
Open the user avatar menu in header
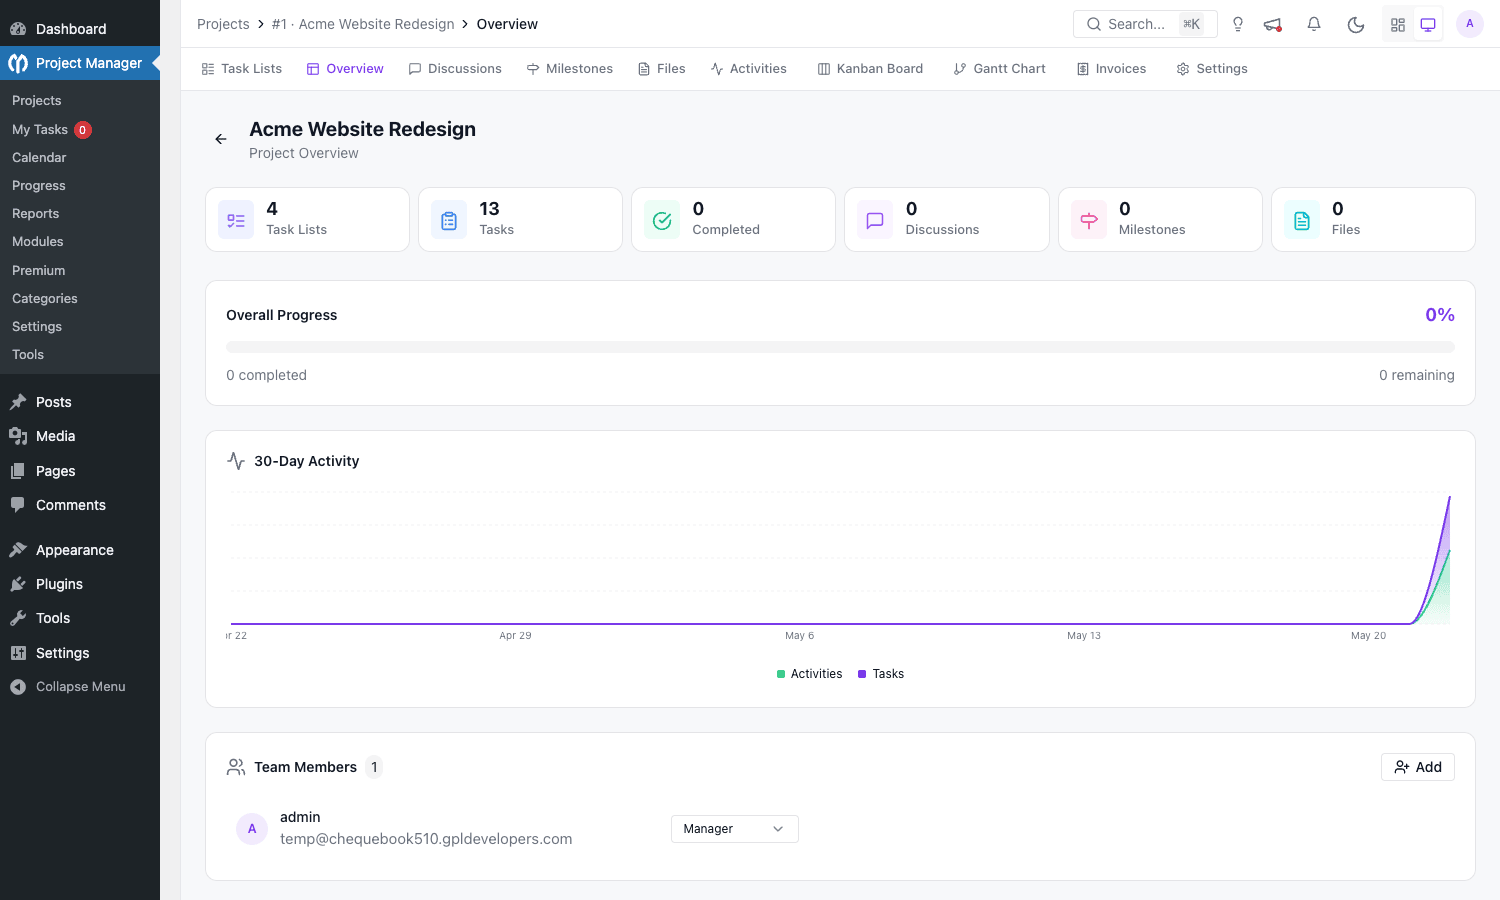[x=1470, y=24]
